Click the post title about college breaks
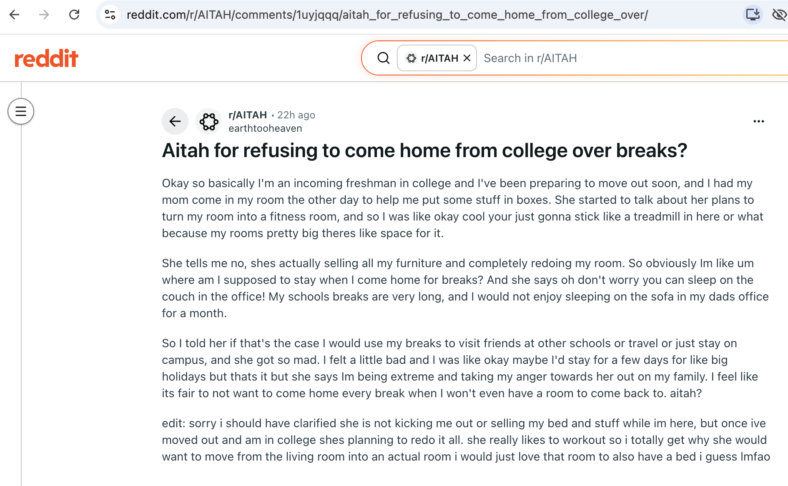This screenshot has height=486, width=788. coord(424,150)
